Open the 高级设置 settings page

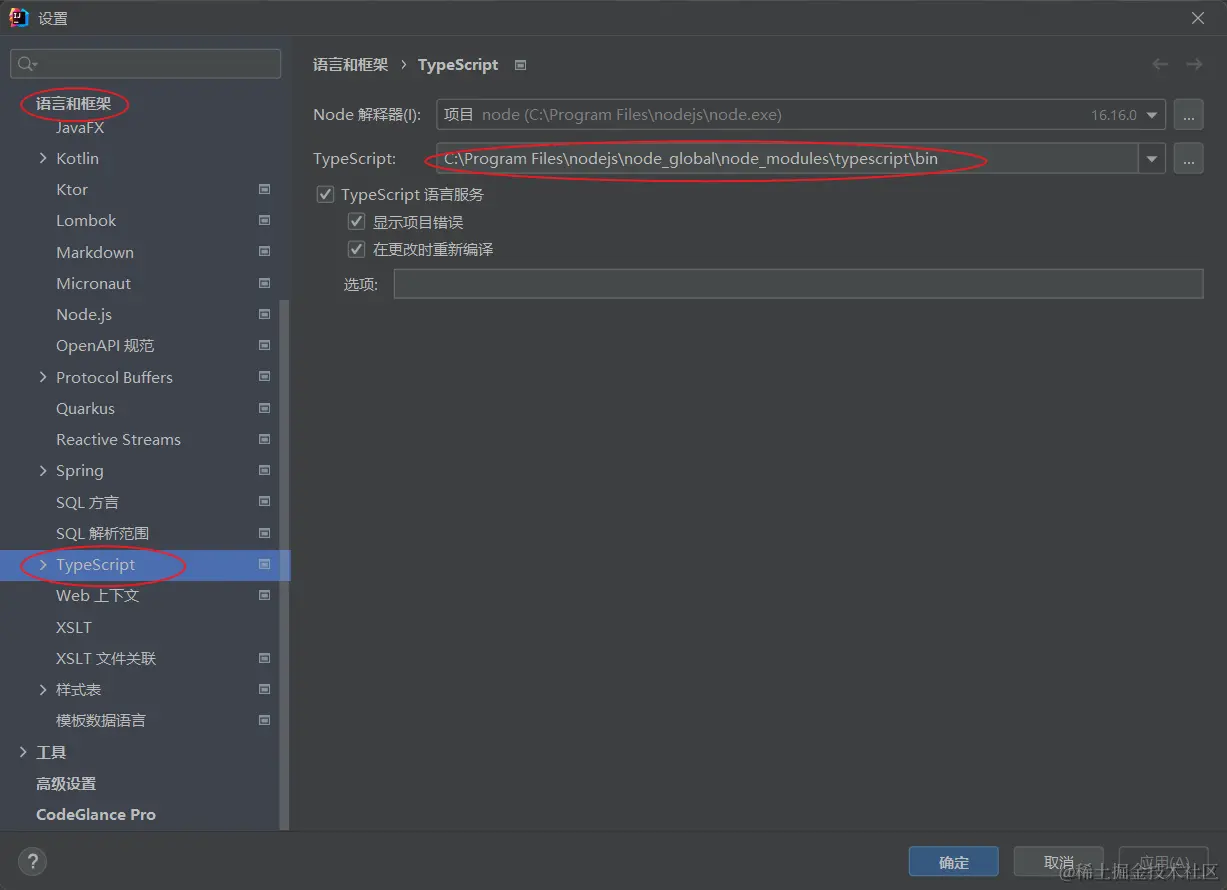(66, 783)
